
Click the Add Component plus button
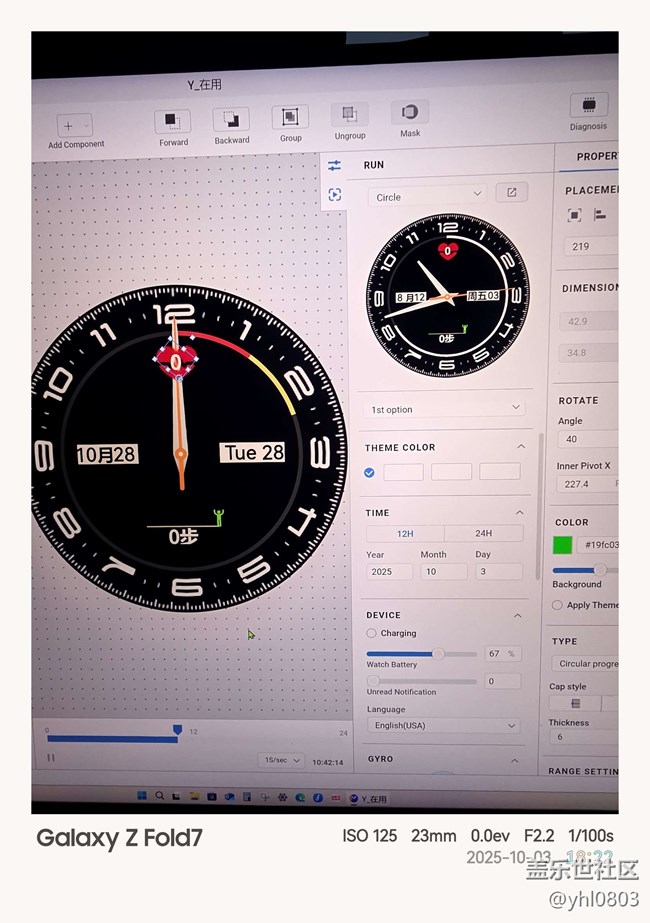[68, 126]
